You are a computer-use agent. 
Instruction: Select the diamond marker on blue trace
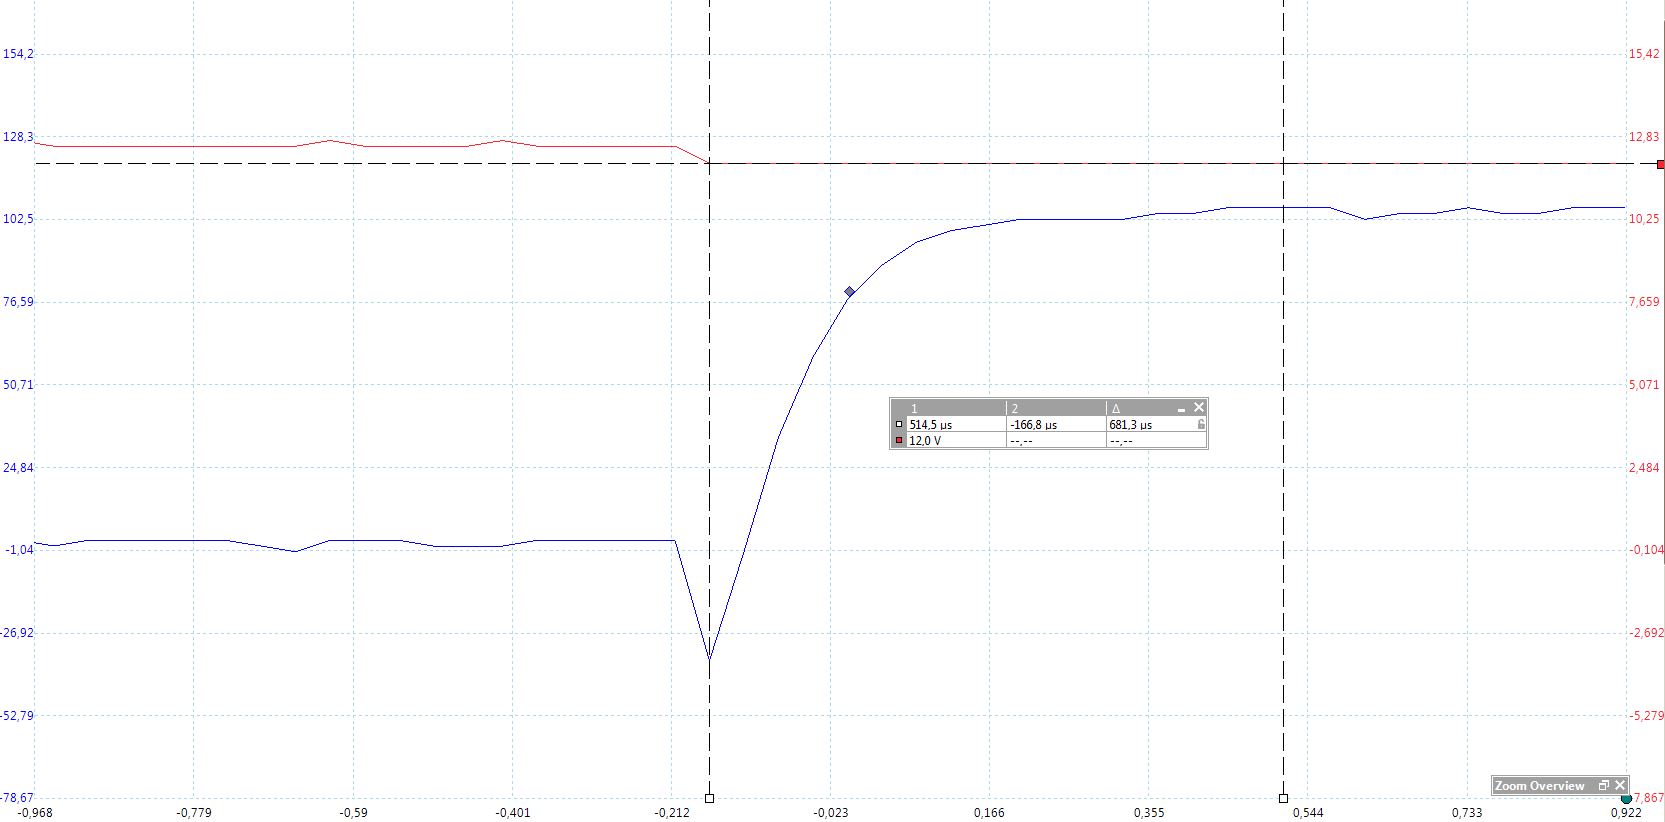click(x=849, y=292)
